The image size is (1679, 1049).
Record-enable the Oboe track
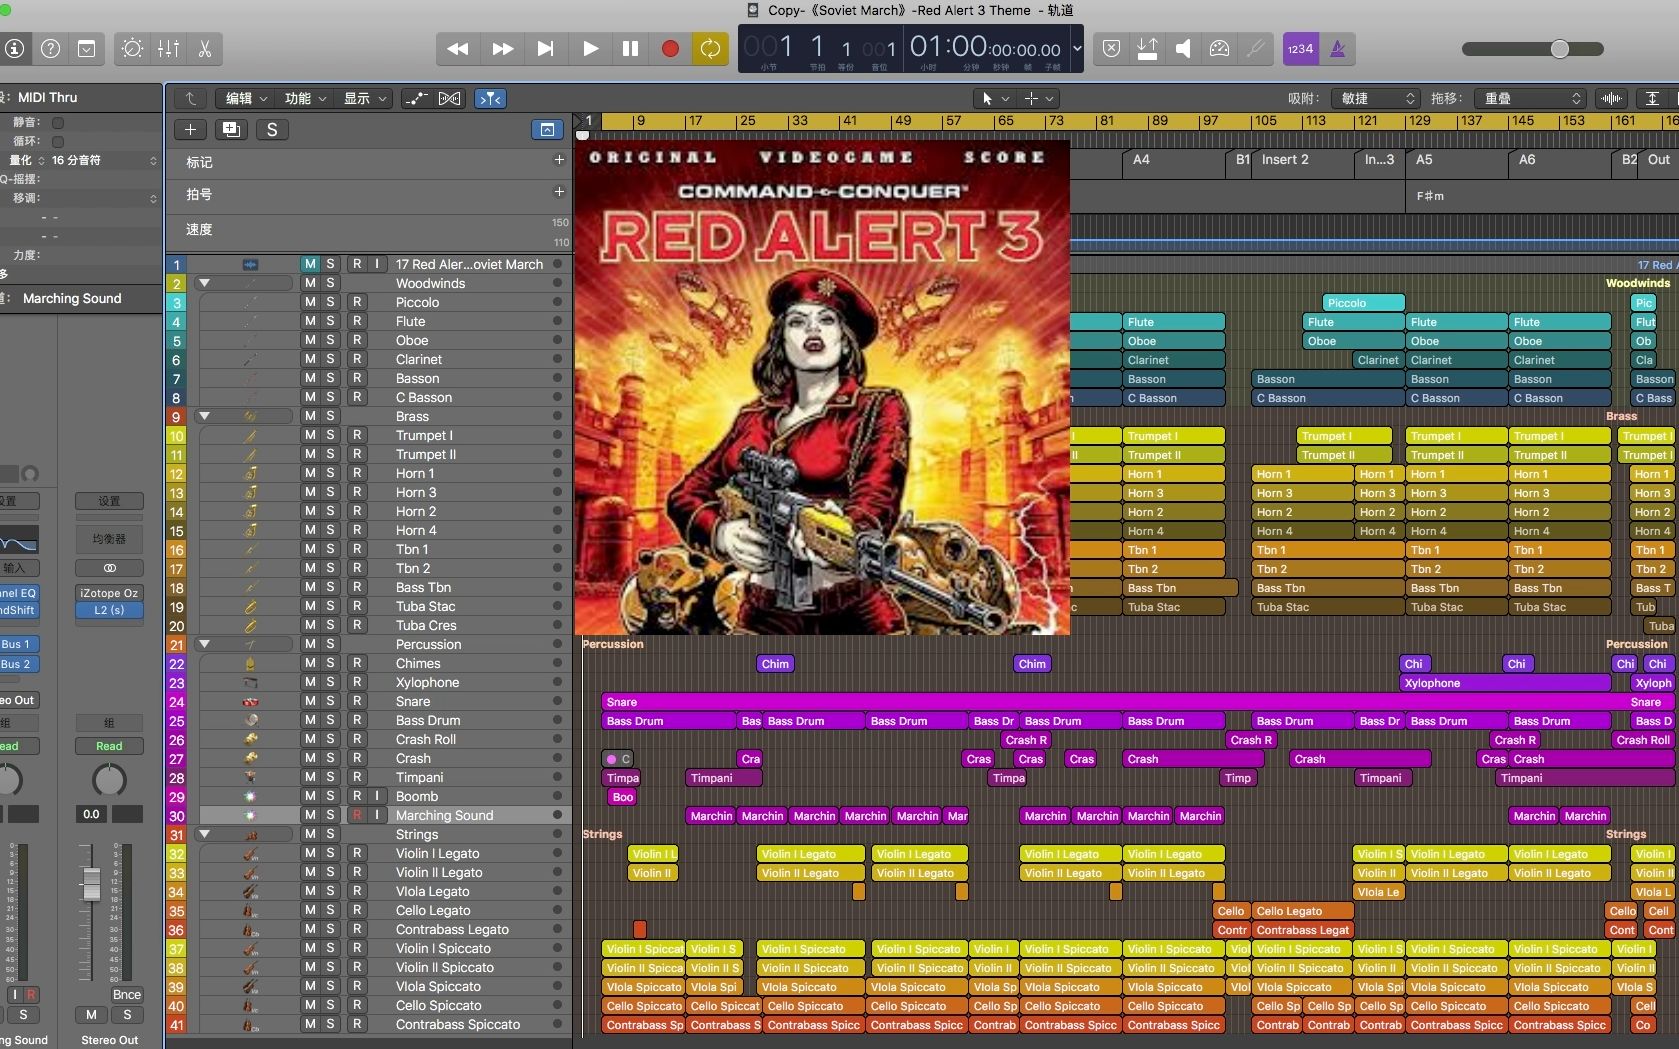click(x=357, y=340)
